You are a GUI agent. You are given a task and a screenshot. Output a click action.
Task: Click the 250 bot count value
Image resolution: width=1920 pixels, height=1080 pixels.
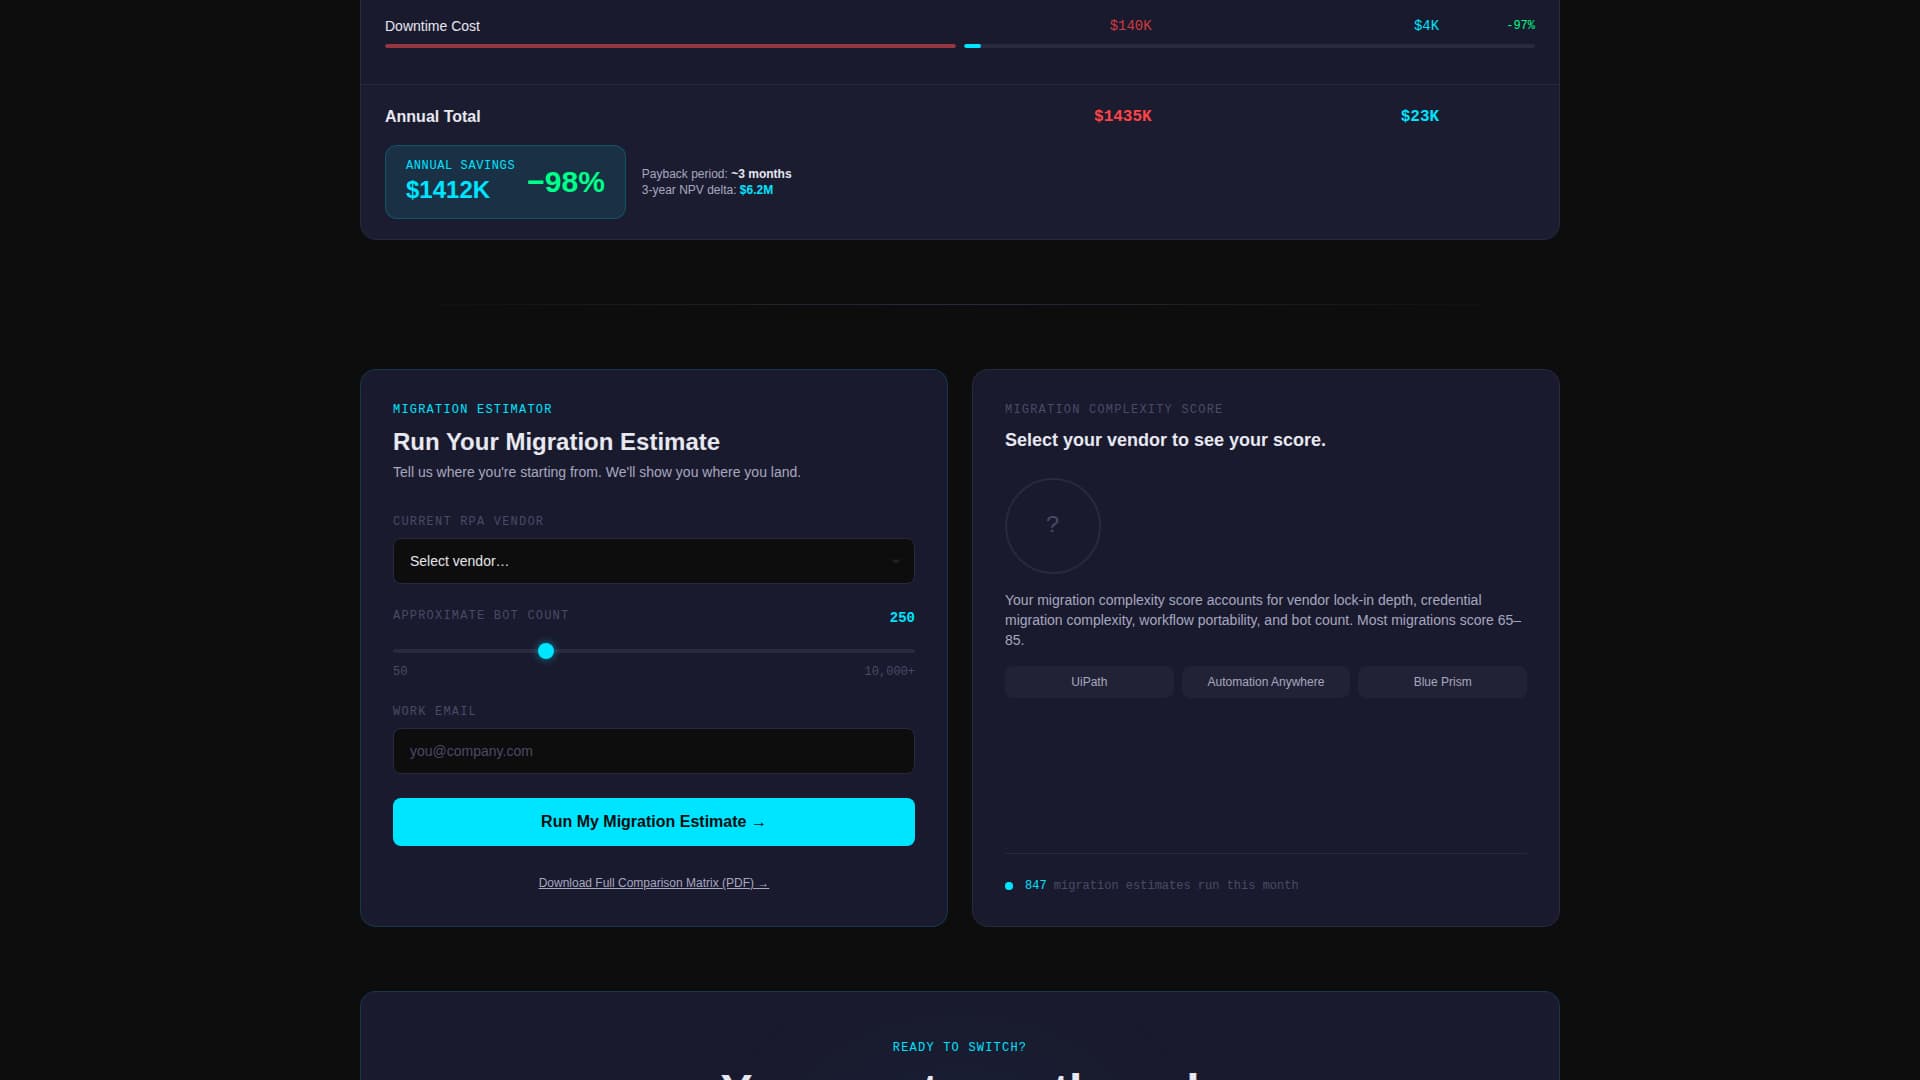[x=901, y=617]
